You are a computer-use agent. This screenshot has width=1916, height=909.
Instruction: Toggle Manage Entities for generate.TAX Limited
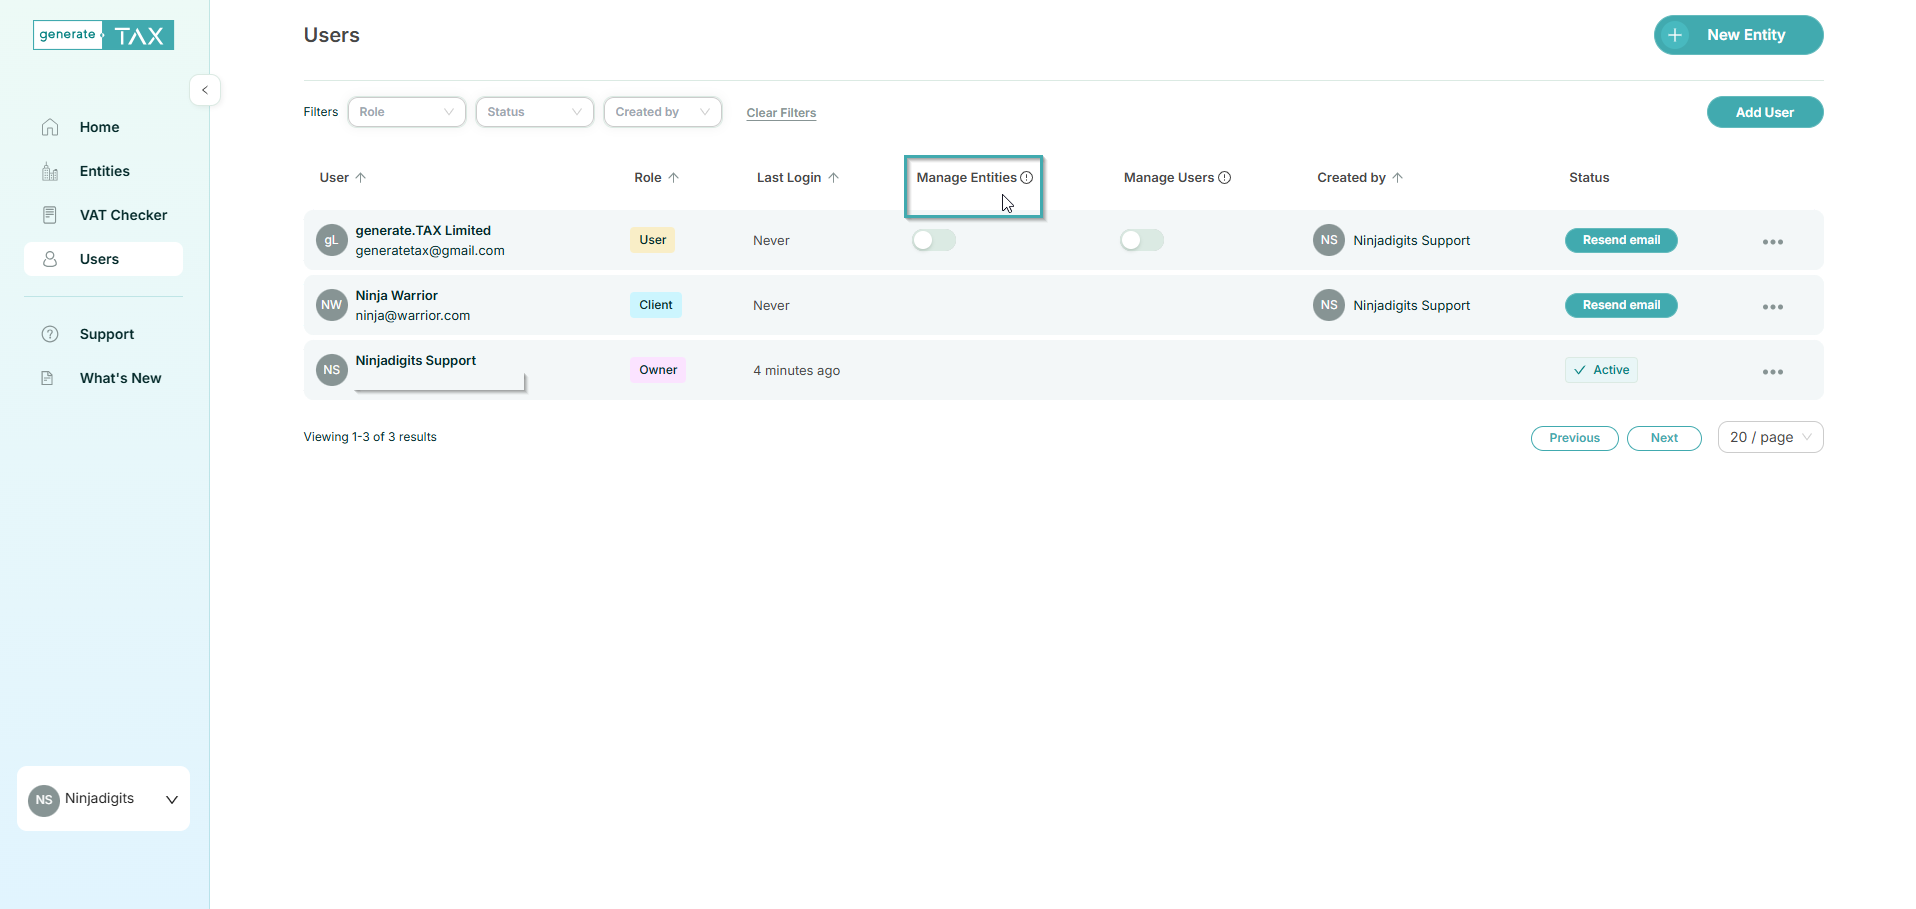(x=934, y=240)
